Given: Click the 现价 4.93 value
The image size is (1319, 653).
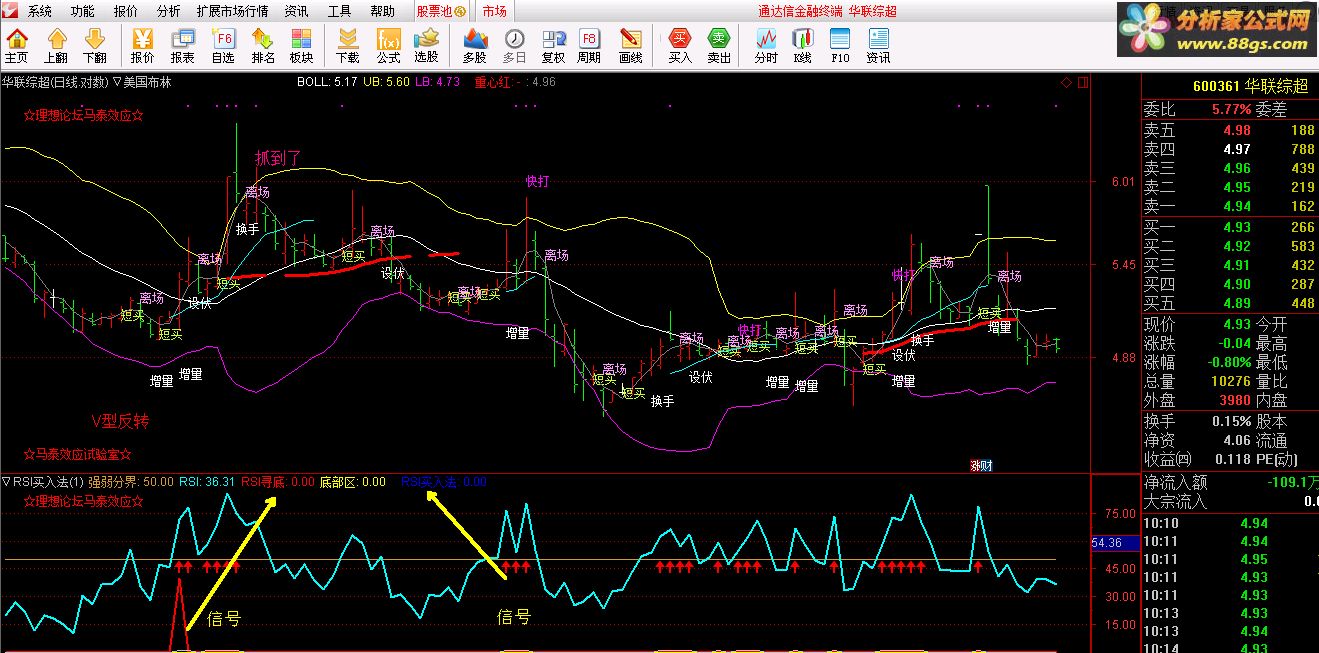Looking at the screenshot, I should 1237,325.
